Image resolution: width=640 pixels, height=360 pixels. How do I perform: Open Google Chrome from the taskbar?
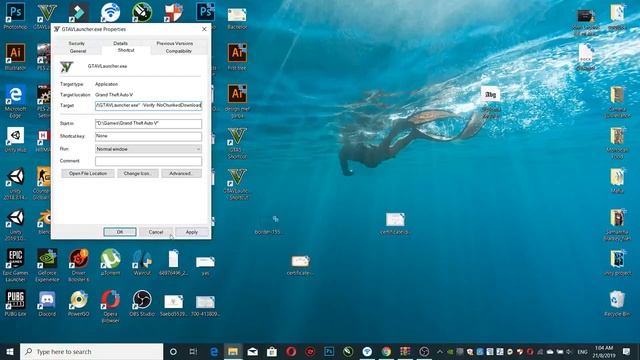[x=386, y=351]
